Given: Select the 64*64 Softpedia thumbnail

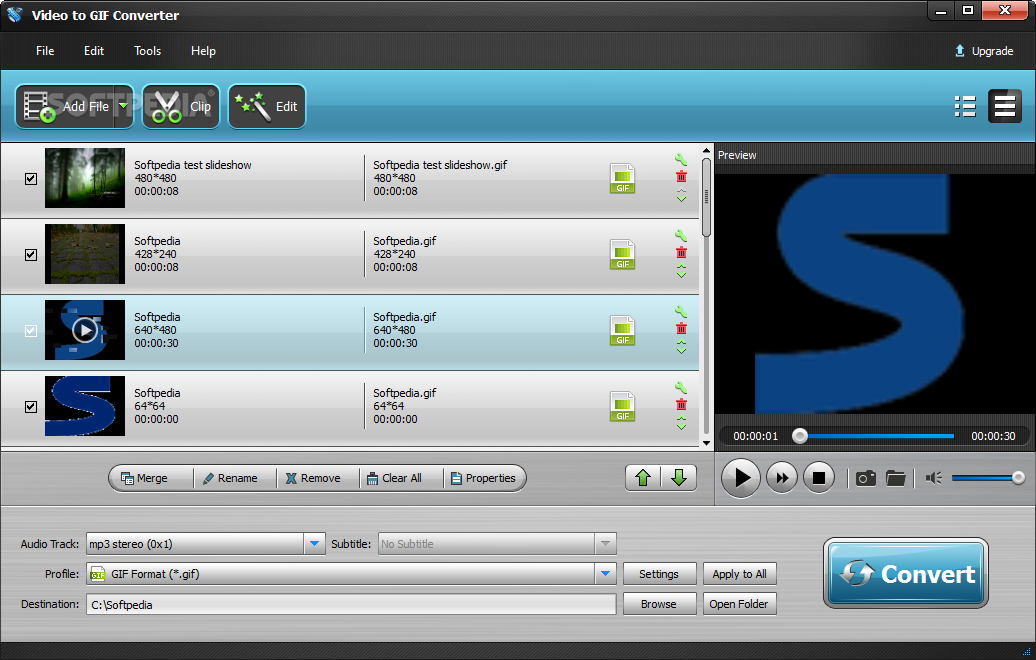Looking at the screenshot, I should (x=85, y=406).
